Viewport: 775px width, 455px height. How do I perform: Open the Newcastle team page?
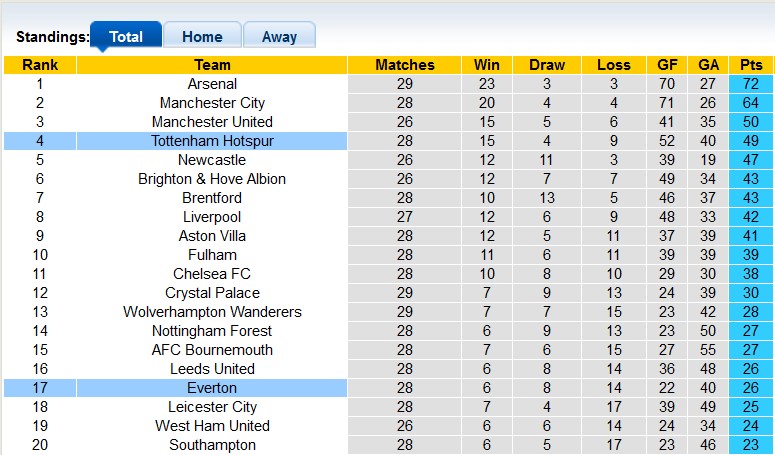point(212,160)
